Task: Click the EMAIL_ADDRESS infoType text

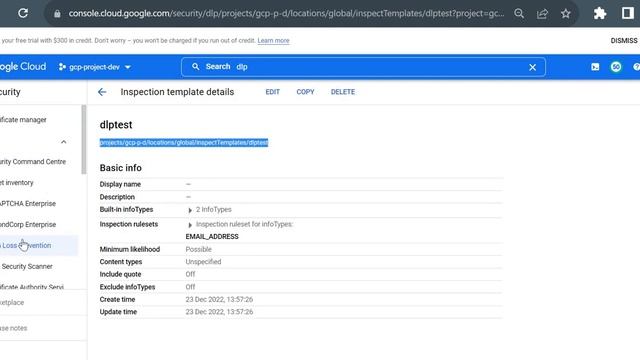Action: click(212, 237)
